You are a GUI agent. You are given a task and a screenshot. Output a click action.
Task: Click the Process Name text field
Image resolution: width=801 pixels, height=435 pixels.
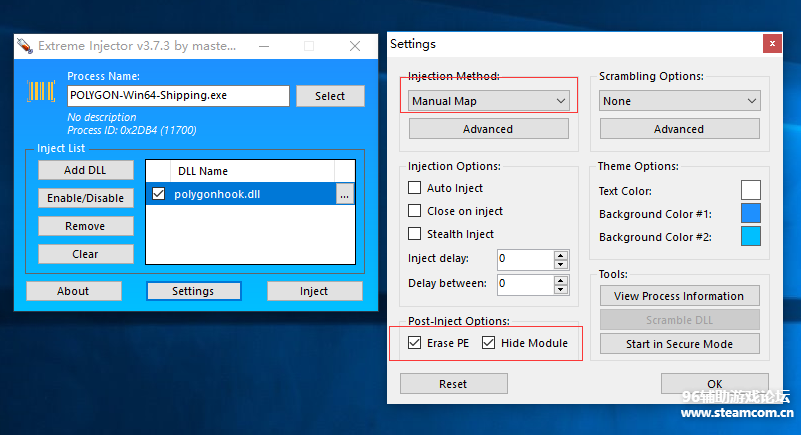[x=178, y=96]
